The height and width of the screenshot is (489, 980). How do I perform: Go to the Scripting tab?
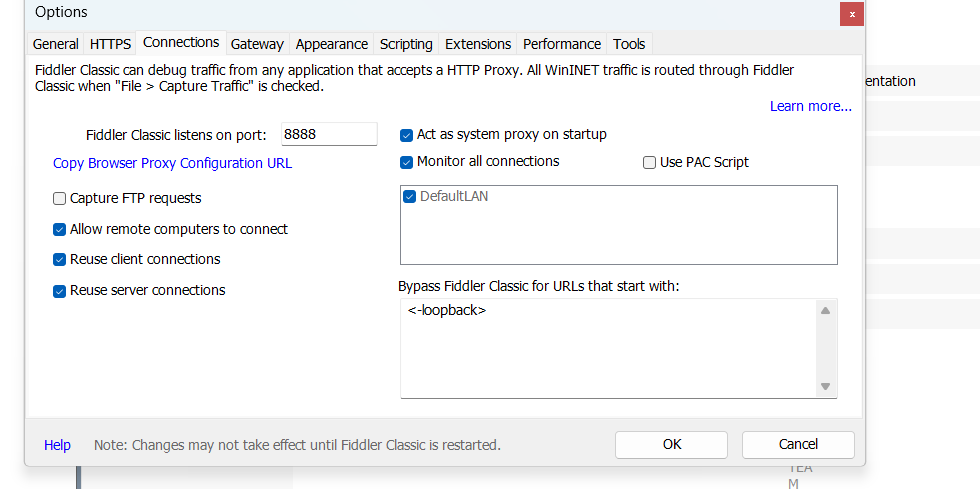[406, 44]
